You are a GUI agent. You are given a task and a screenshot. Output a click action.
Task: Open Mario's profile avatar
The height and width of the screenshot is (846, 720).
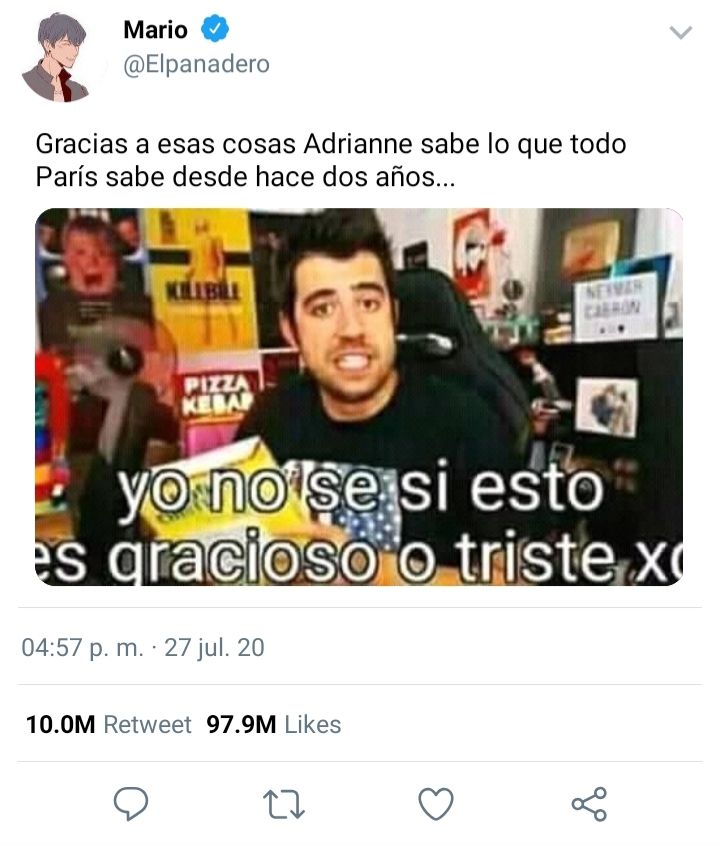55,57
